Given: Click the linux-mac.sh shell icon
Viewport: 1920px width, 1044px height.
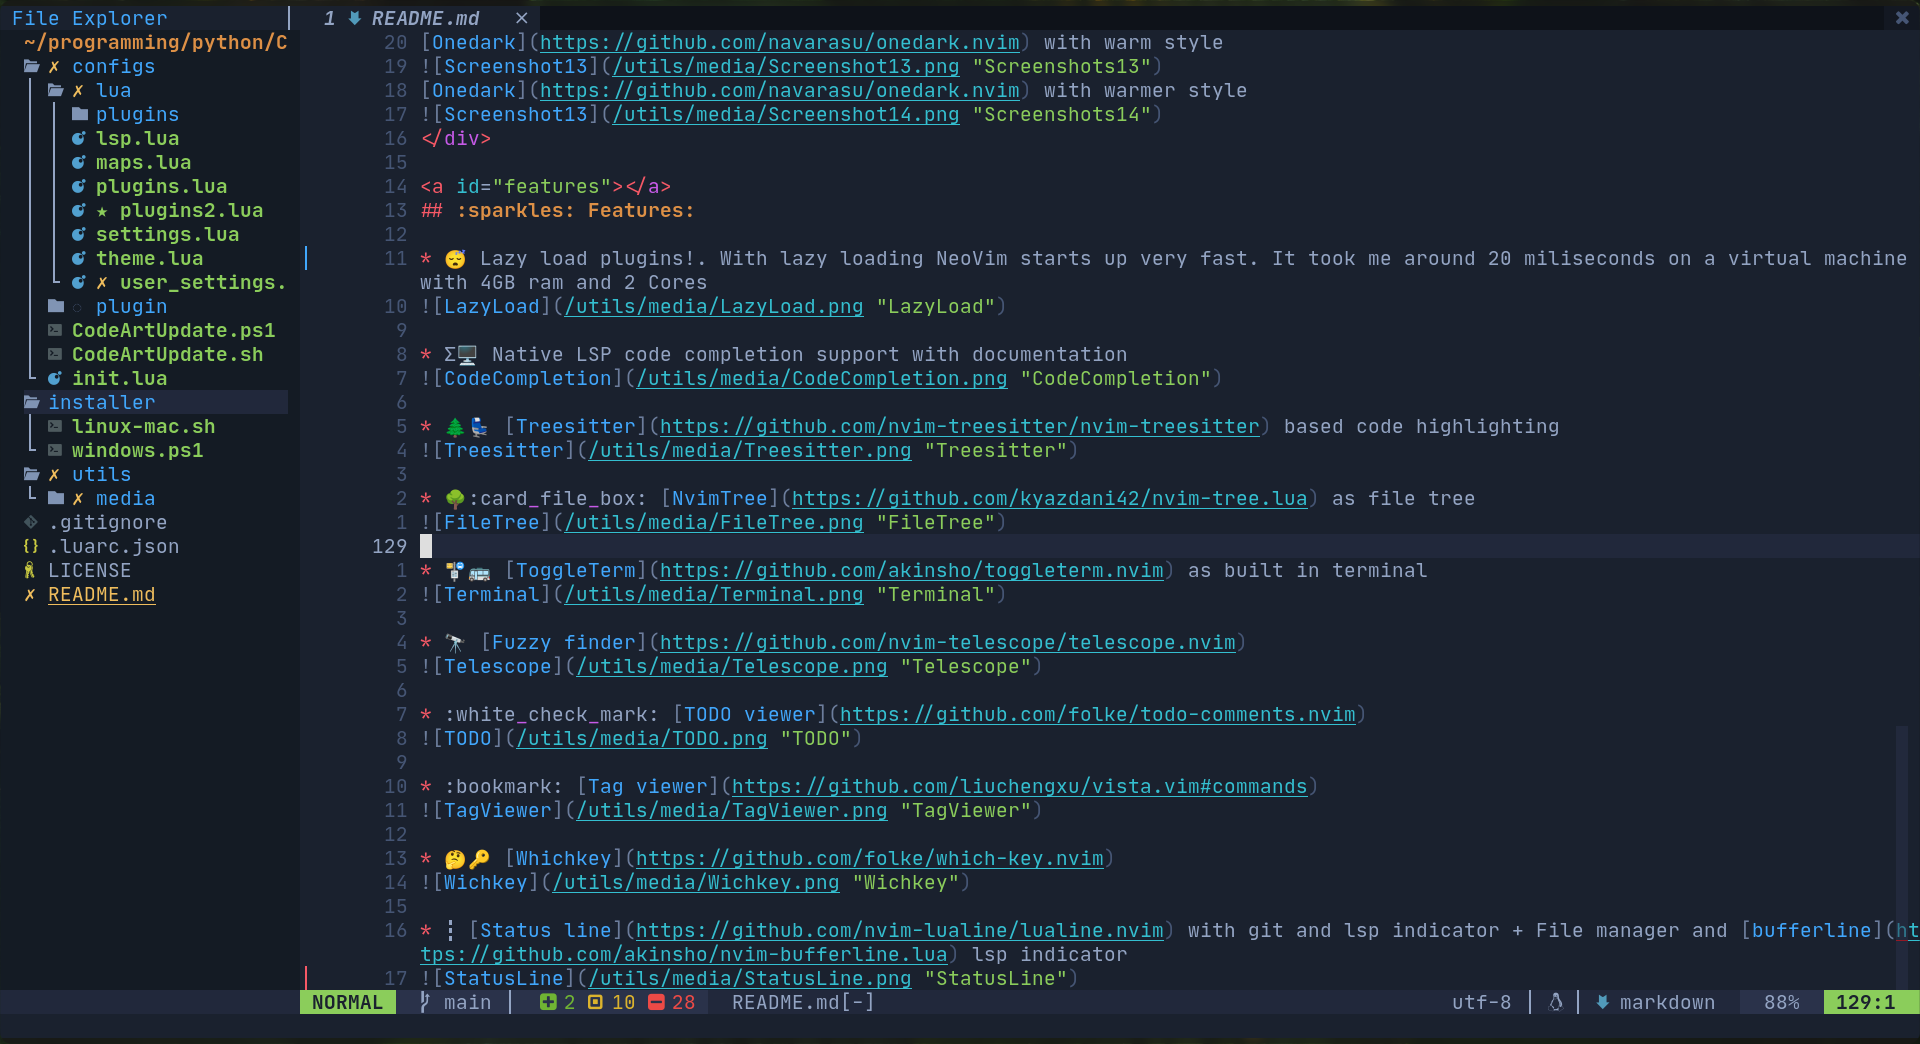Looking at the screenshot, I should (55, 427).
